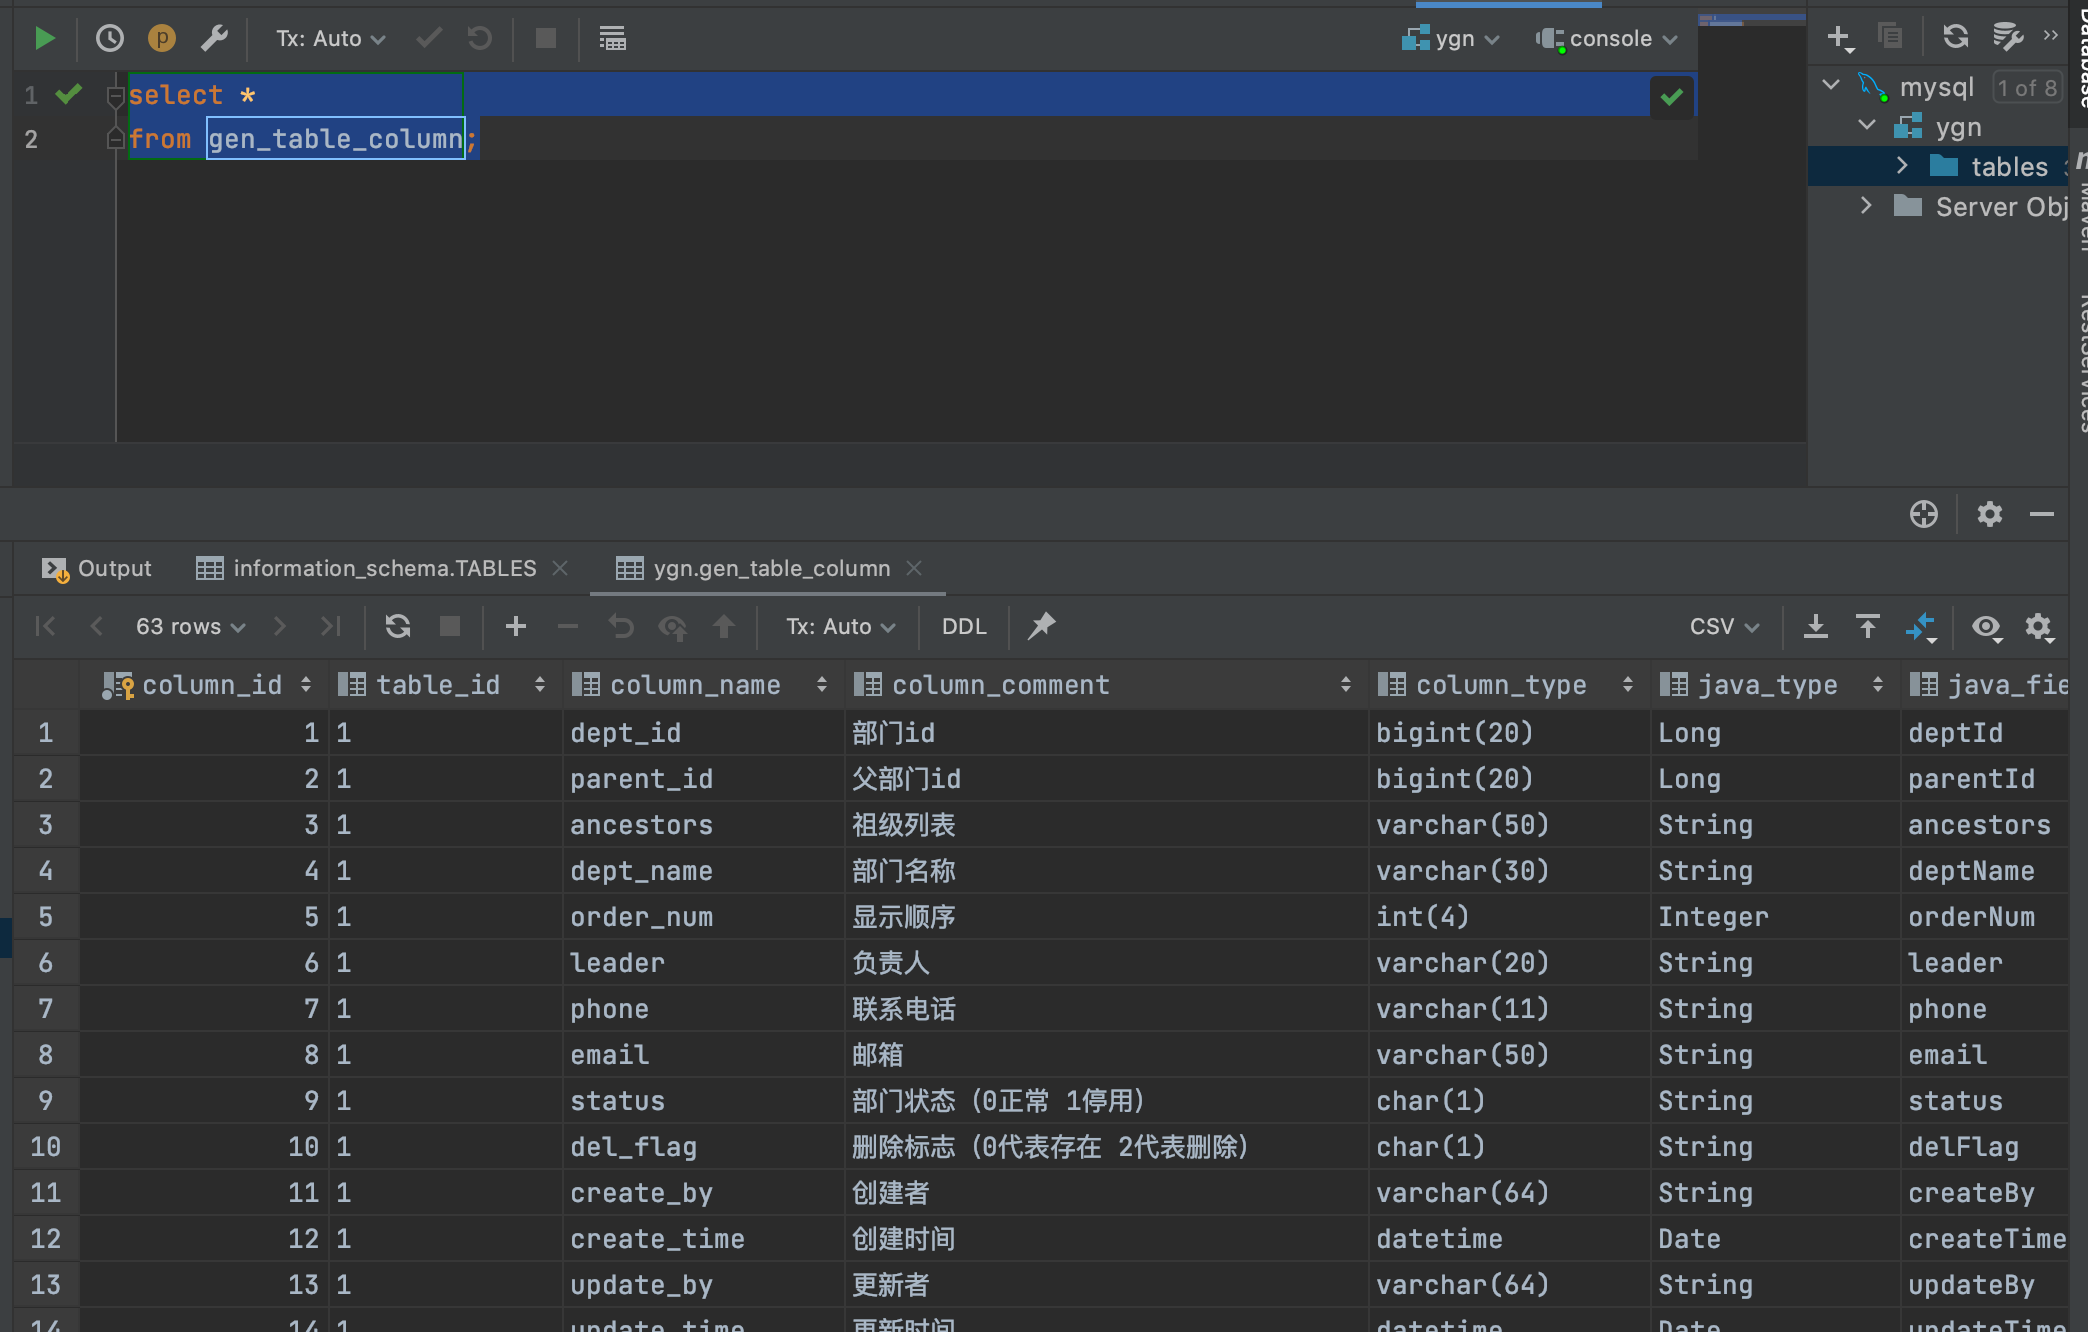
Task: Sort by column_name header
Action: (x=705, y=685)
